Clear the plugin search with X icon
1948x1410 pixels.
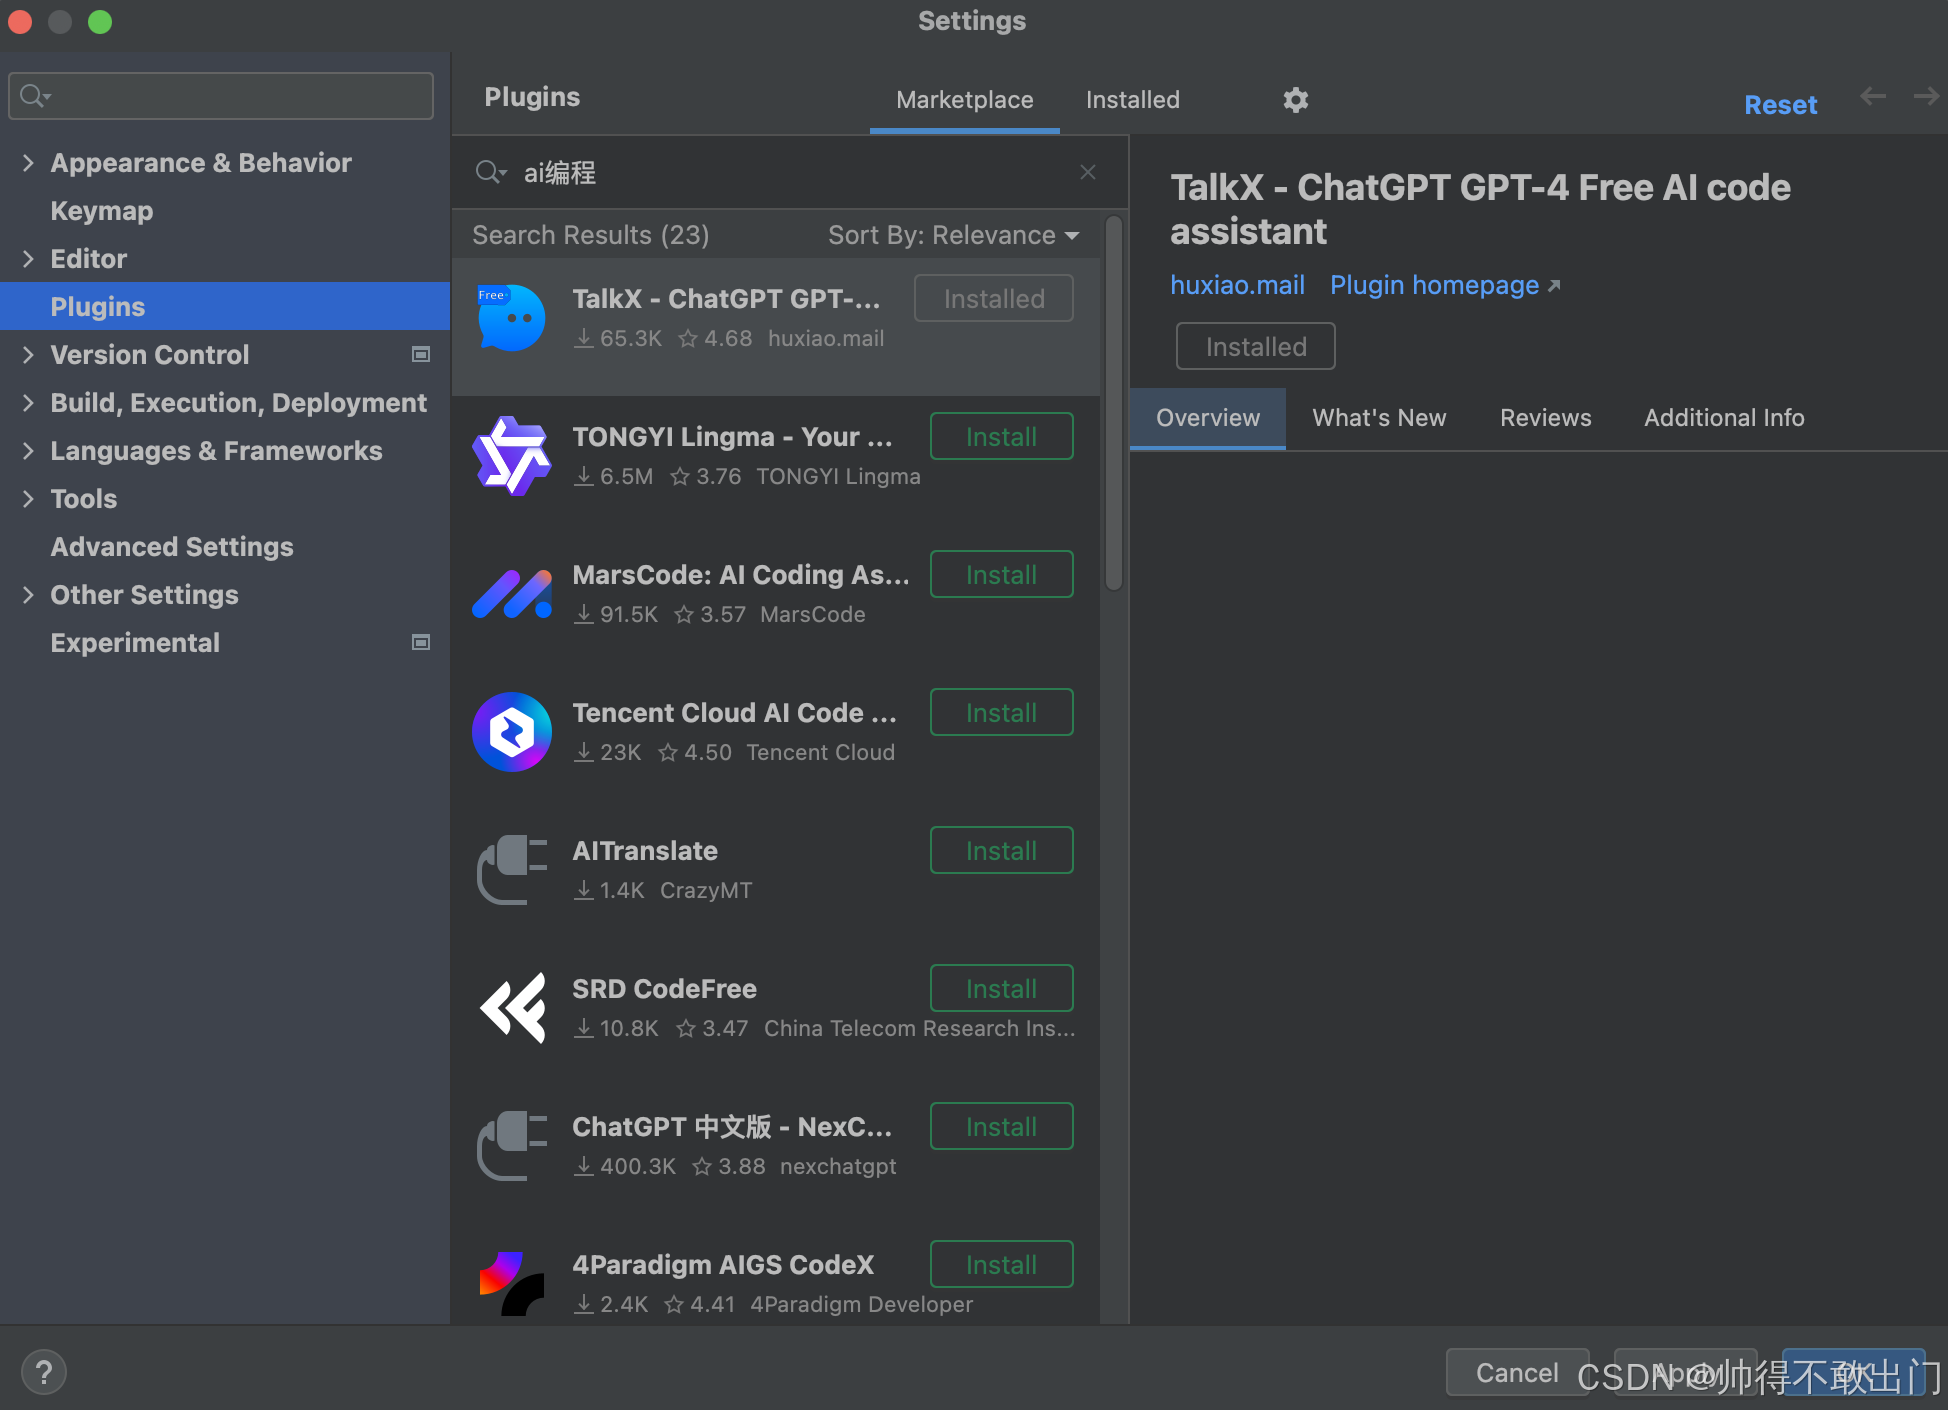click(1088, 172)
